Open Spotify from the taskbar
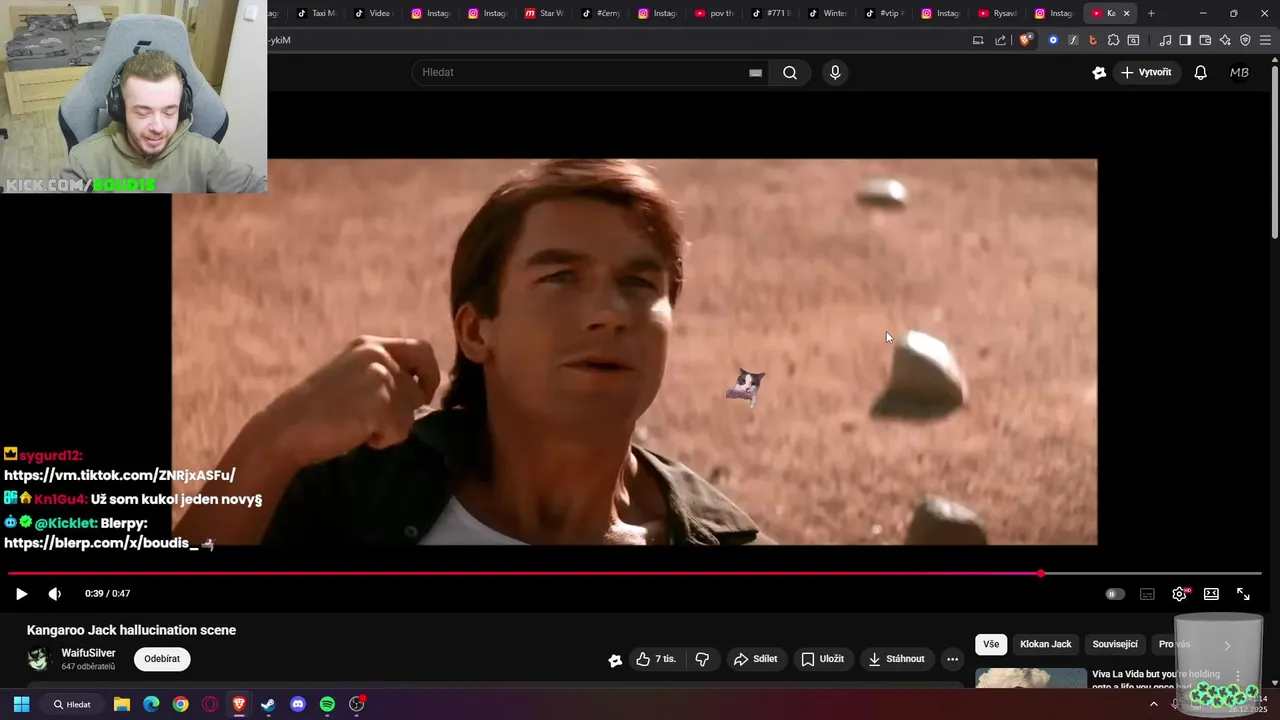The width and height of the screenshot is (1280, 720). (327, 704)
